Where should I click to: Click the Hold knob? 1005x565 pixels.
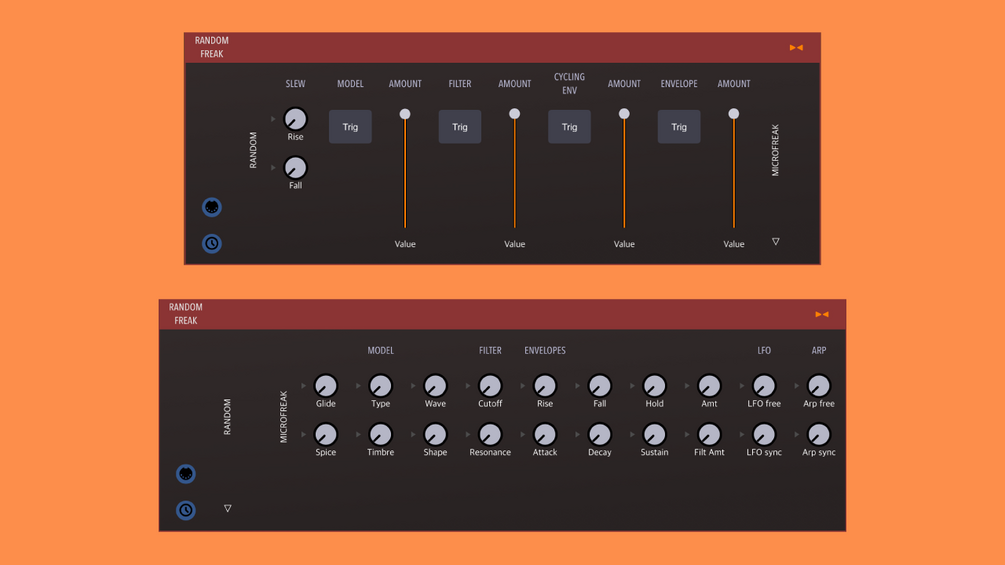(x=654, y=386)
